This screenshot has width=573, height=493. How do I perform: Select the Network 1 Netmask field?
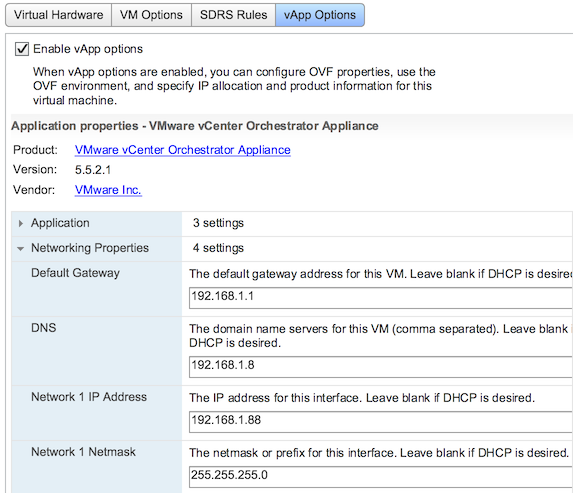pos(381,477)
